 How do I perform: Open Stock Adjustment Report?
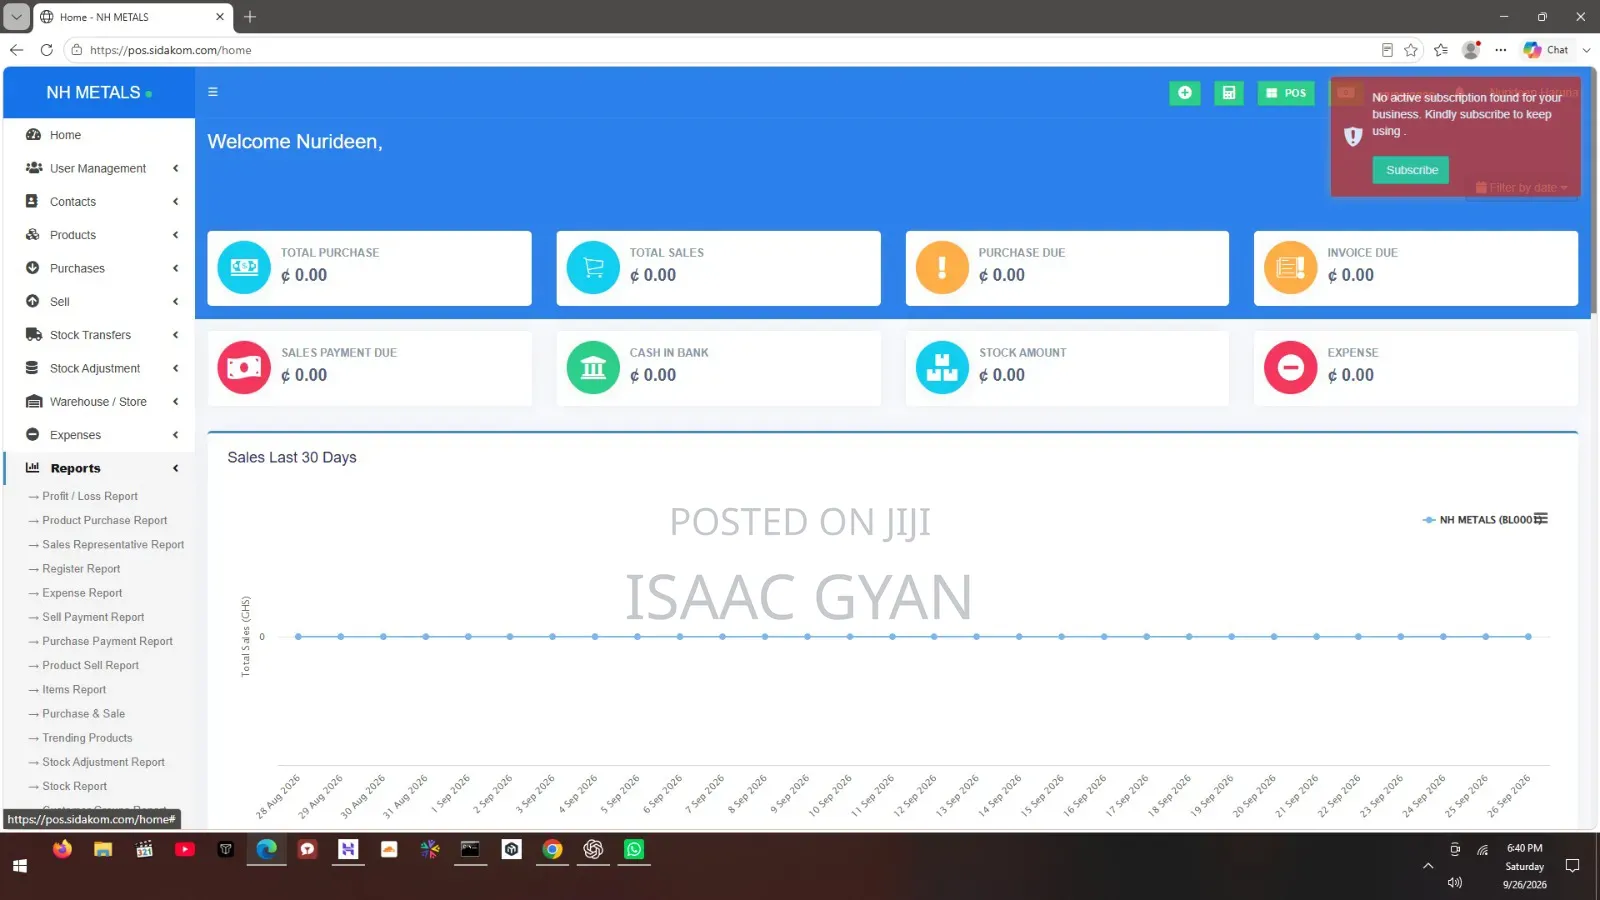coord(103,762)
